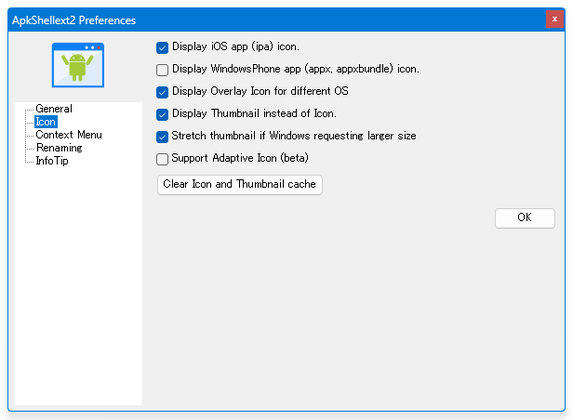Toggle Display Overlay Icon for different OS
This screenshot has height=420, width=573.
[x=162, y=92]
